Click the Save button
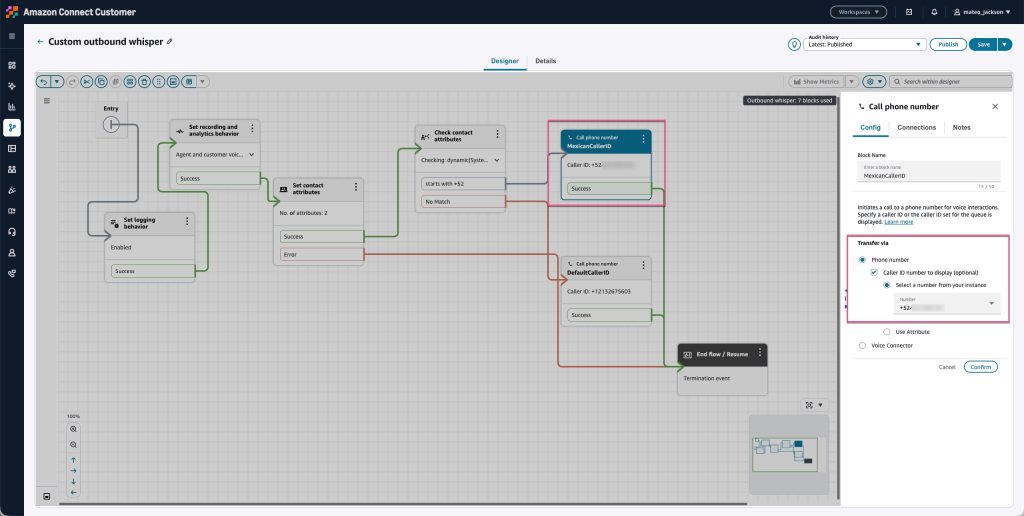 coord(984,44)
